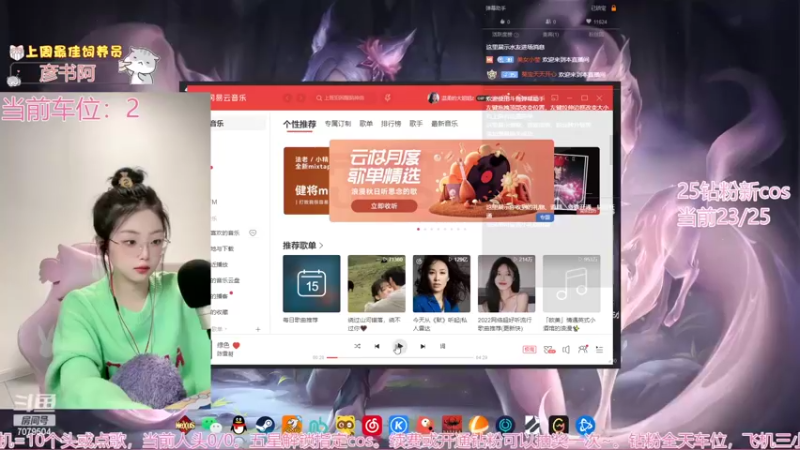Open the 排行榜 tab
This screenshot has width=800, height=450.
391,123
